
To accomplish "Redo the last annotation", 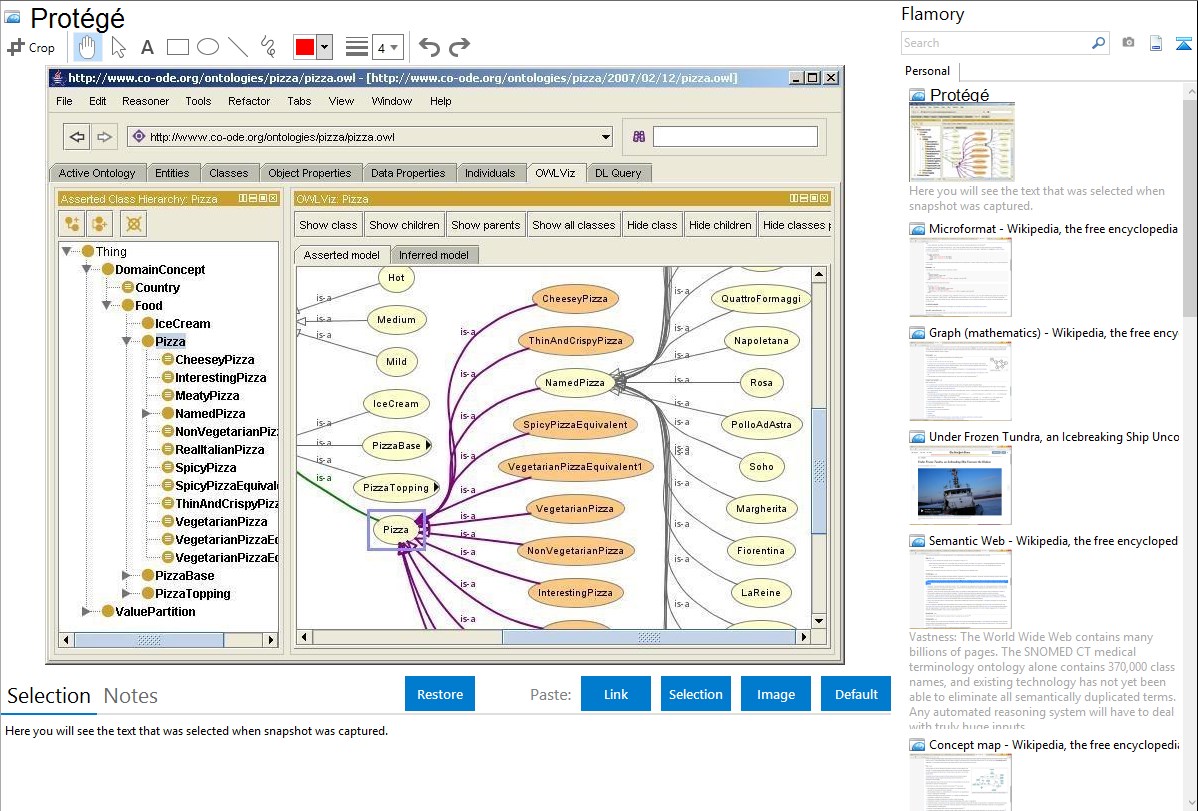I will pos(459,47).
